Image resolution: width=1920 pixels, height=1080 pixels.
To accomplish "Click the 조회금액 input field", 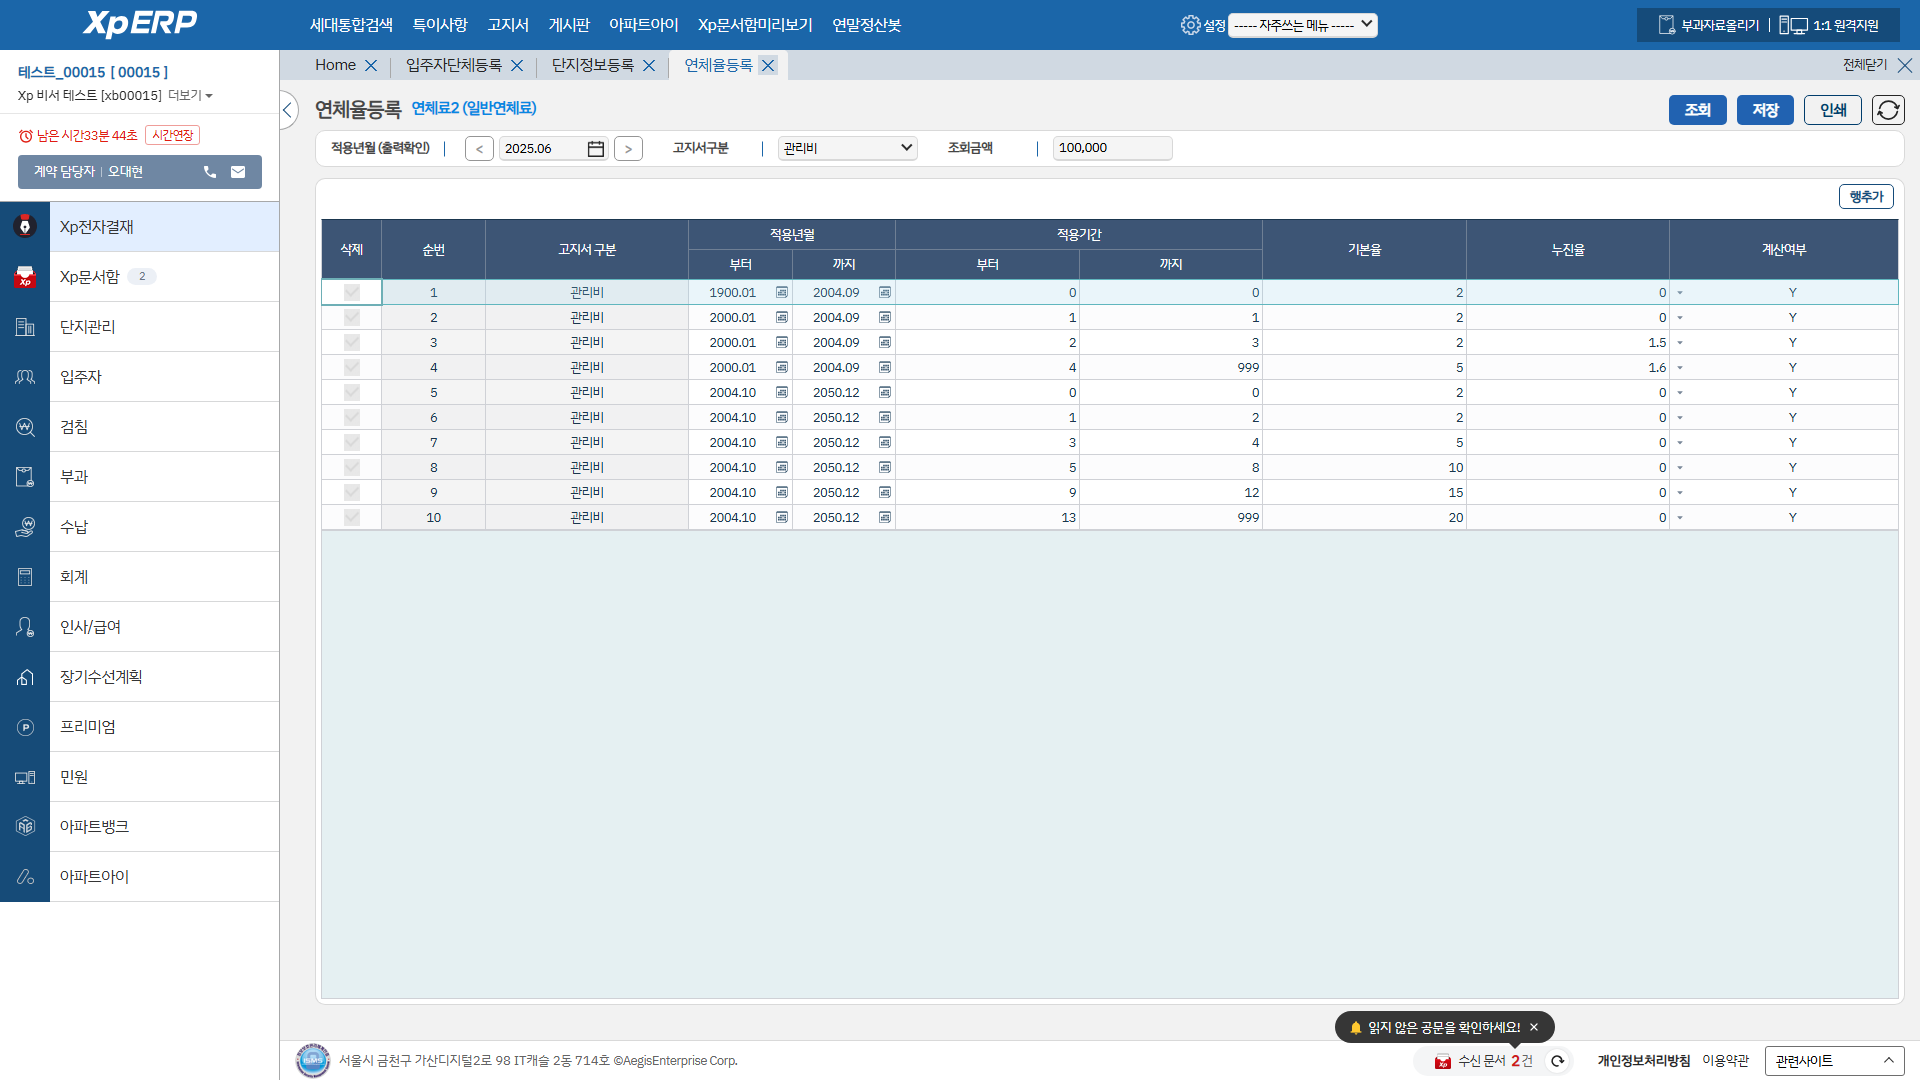I will pos(1111,148).
